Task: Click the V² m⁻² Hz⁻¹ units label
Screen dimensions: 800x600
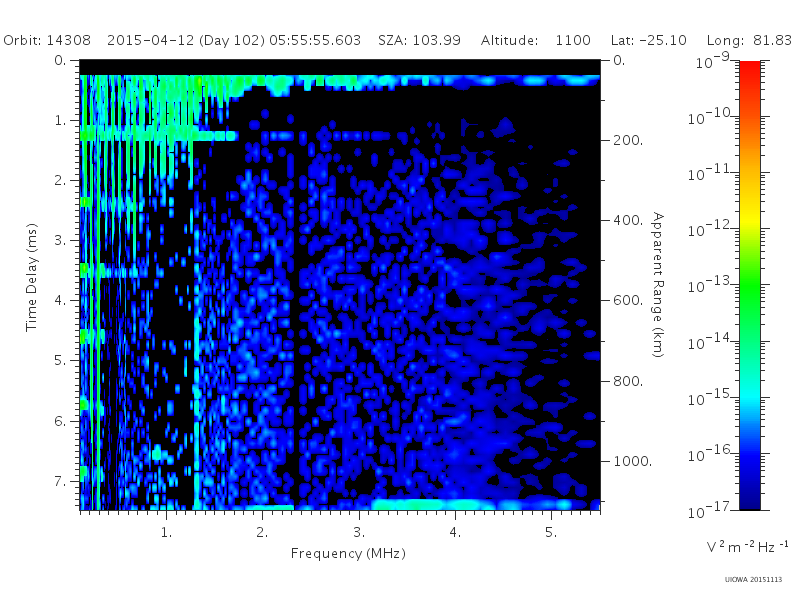Action: (x=747, y=547)
